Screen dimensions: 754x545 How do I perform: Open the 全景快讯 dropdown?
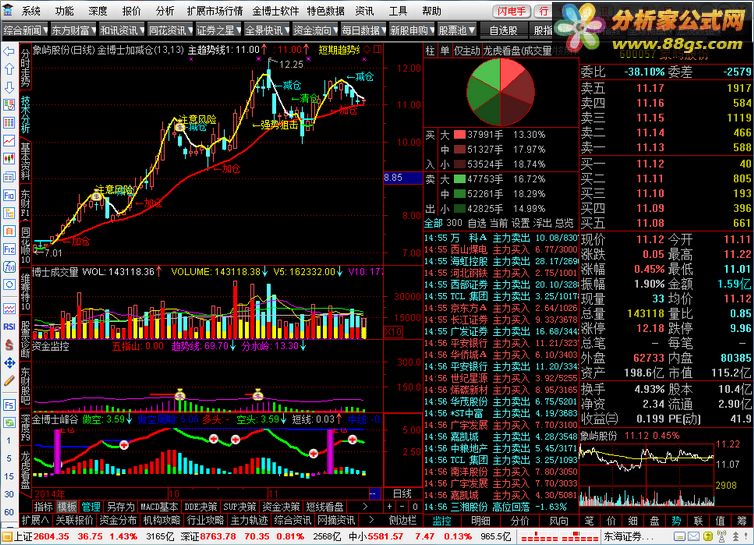coord(267,30)
